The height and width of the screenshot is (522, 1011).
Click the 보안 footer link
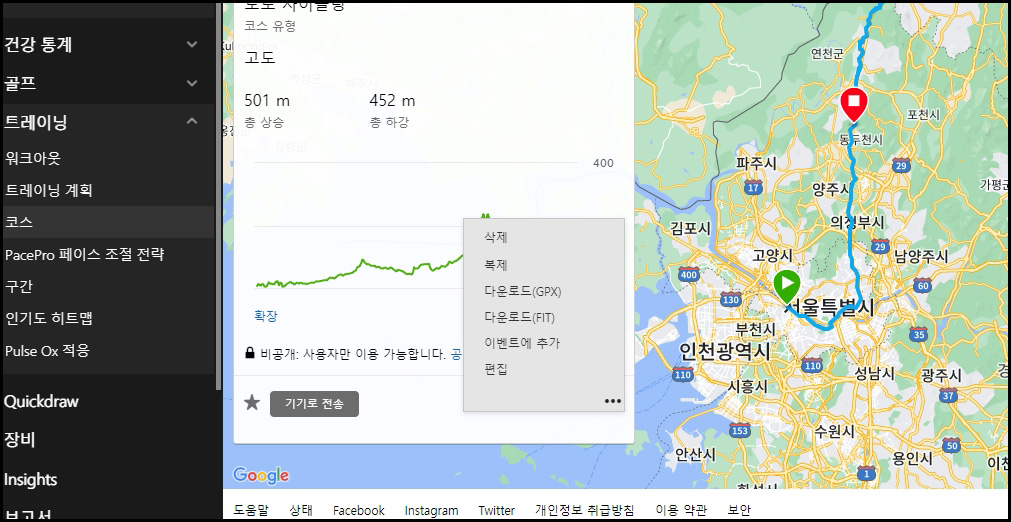point(739,510)
